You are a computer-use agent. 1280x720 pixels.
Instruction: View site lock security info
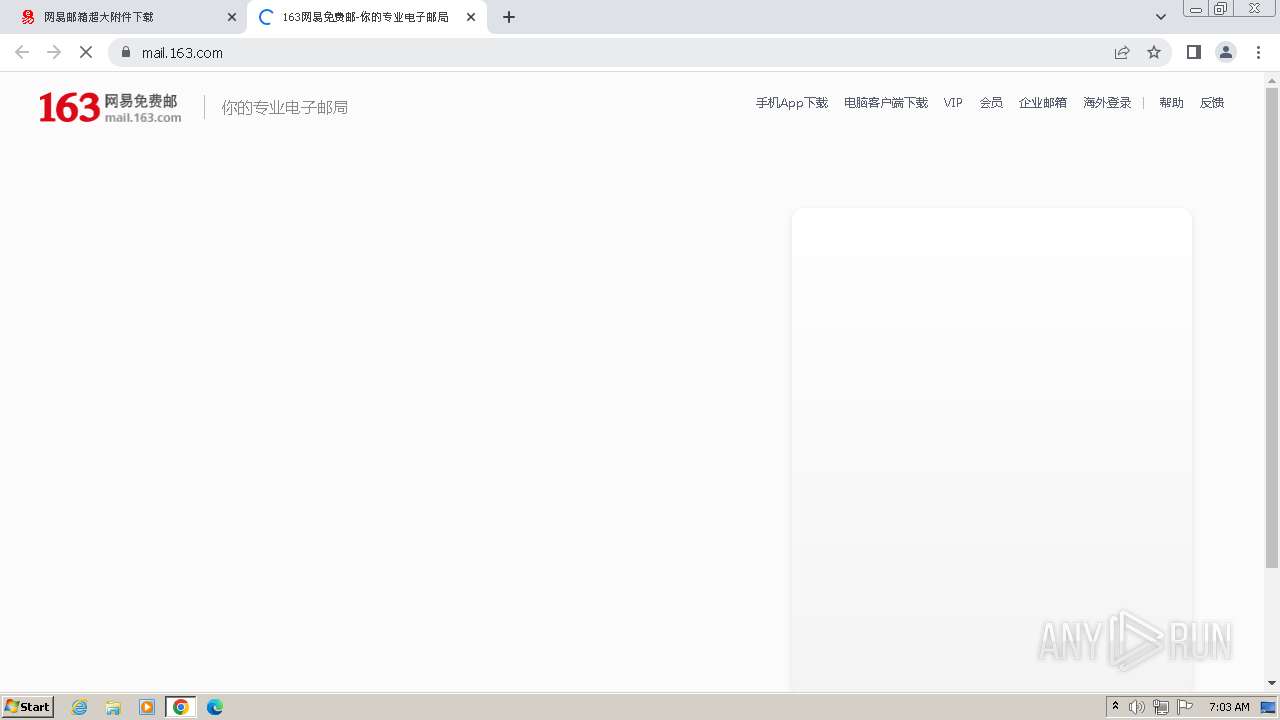[126, 52]
